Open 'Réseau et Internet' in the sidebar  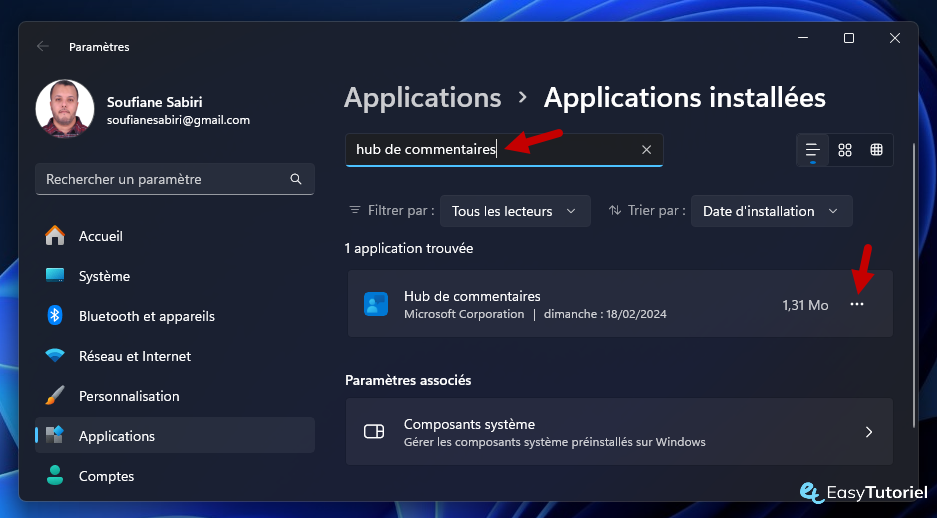(174, 356)
